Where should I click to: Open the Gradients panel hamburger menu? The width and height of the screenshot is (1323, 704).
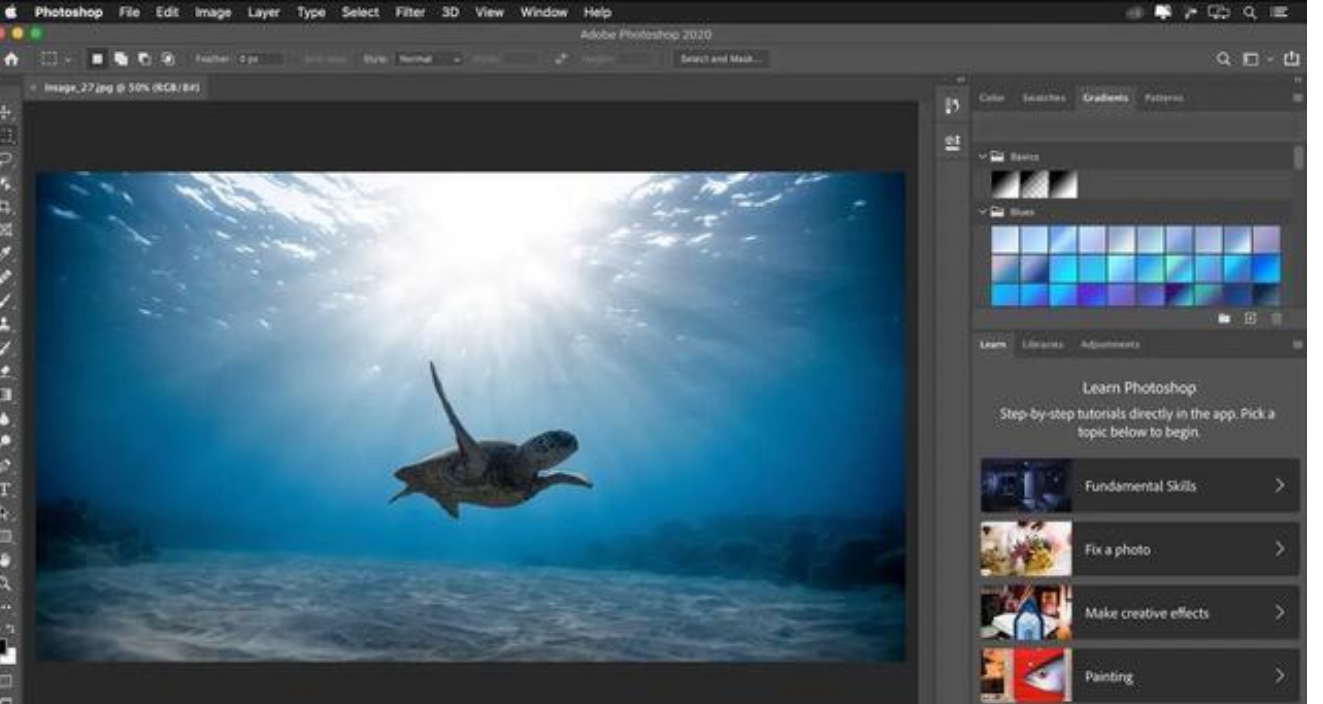click(x=1298, y=98)
